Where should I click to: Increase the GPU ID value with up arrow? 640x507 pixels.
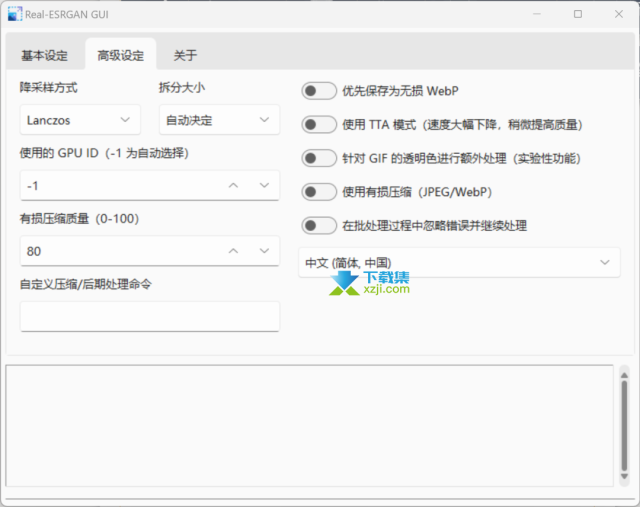[x=233, y=186]
